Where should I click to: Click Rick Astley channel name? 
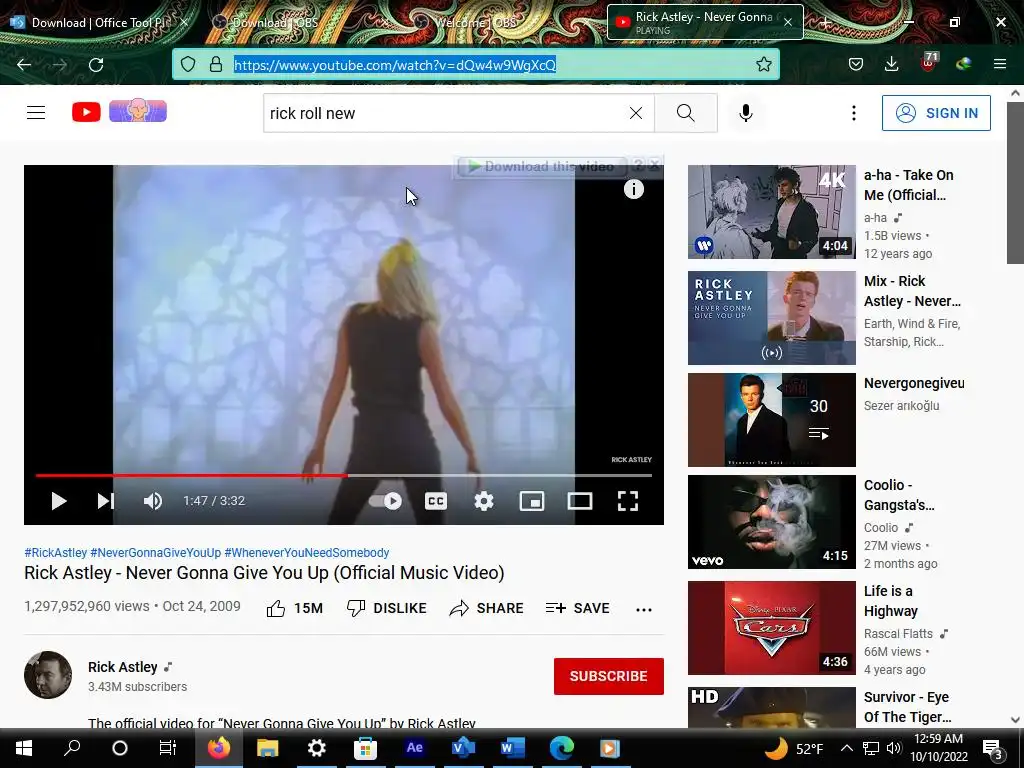(123, 667)
